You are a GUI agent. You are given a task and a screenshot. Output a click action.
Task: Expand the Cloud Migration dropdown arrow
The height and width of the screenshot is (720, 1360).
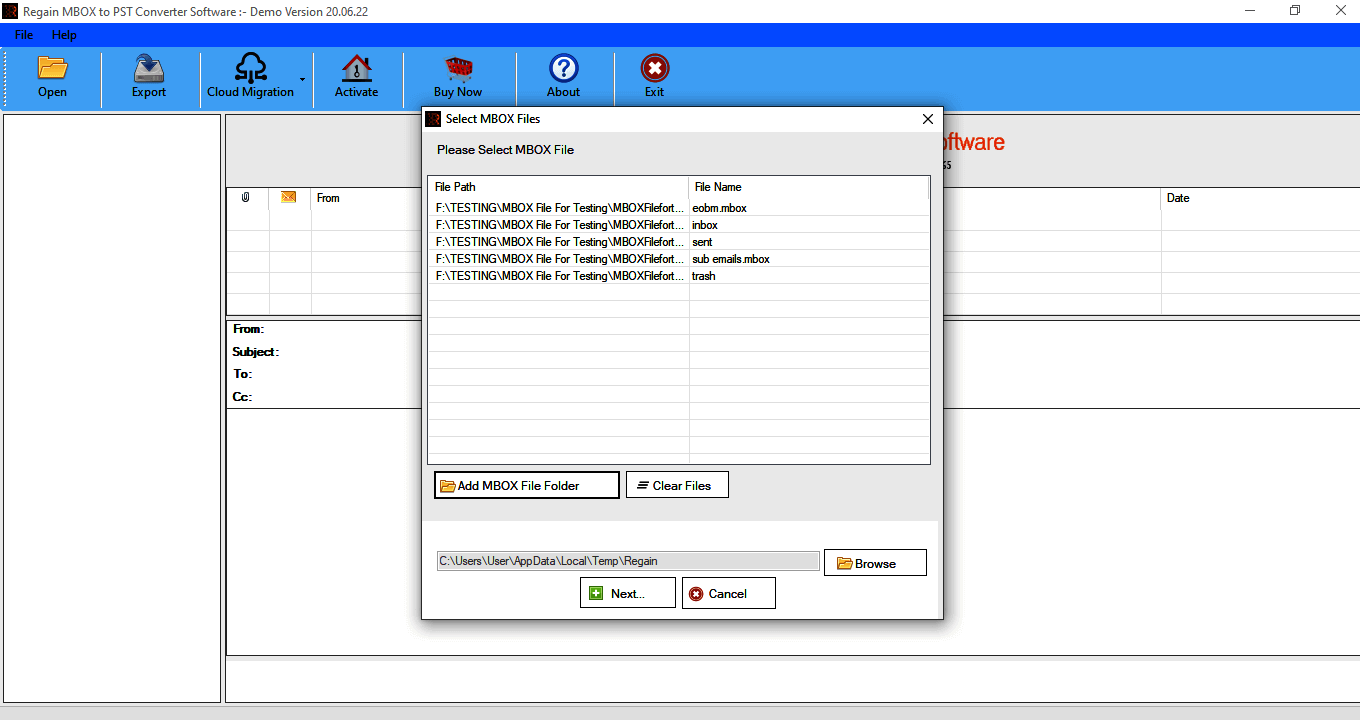[x=302, y=79]
